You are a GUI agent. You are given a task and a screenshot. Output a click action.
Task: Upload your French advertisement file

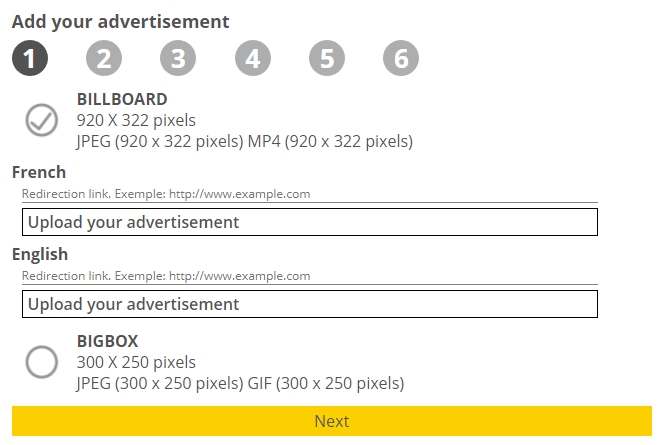point(309,222)
